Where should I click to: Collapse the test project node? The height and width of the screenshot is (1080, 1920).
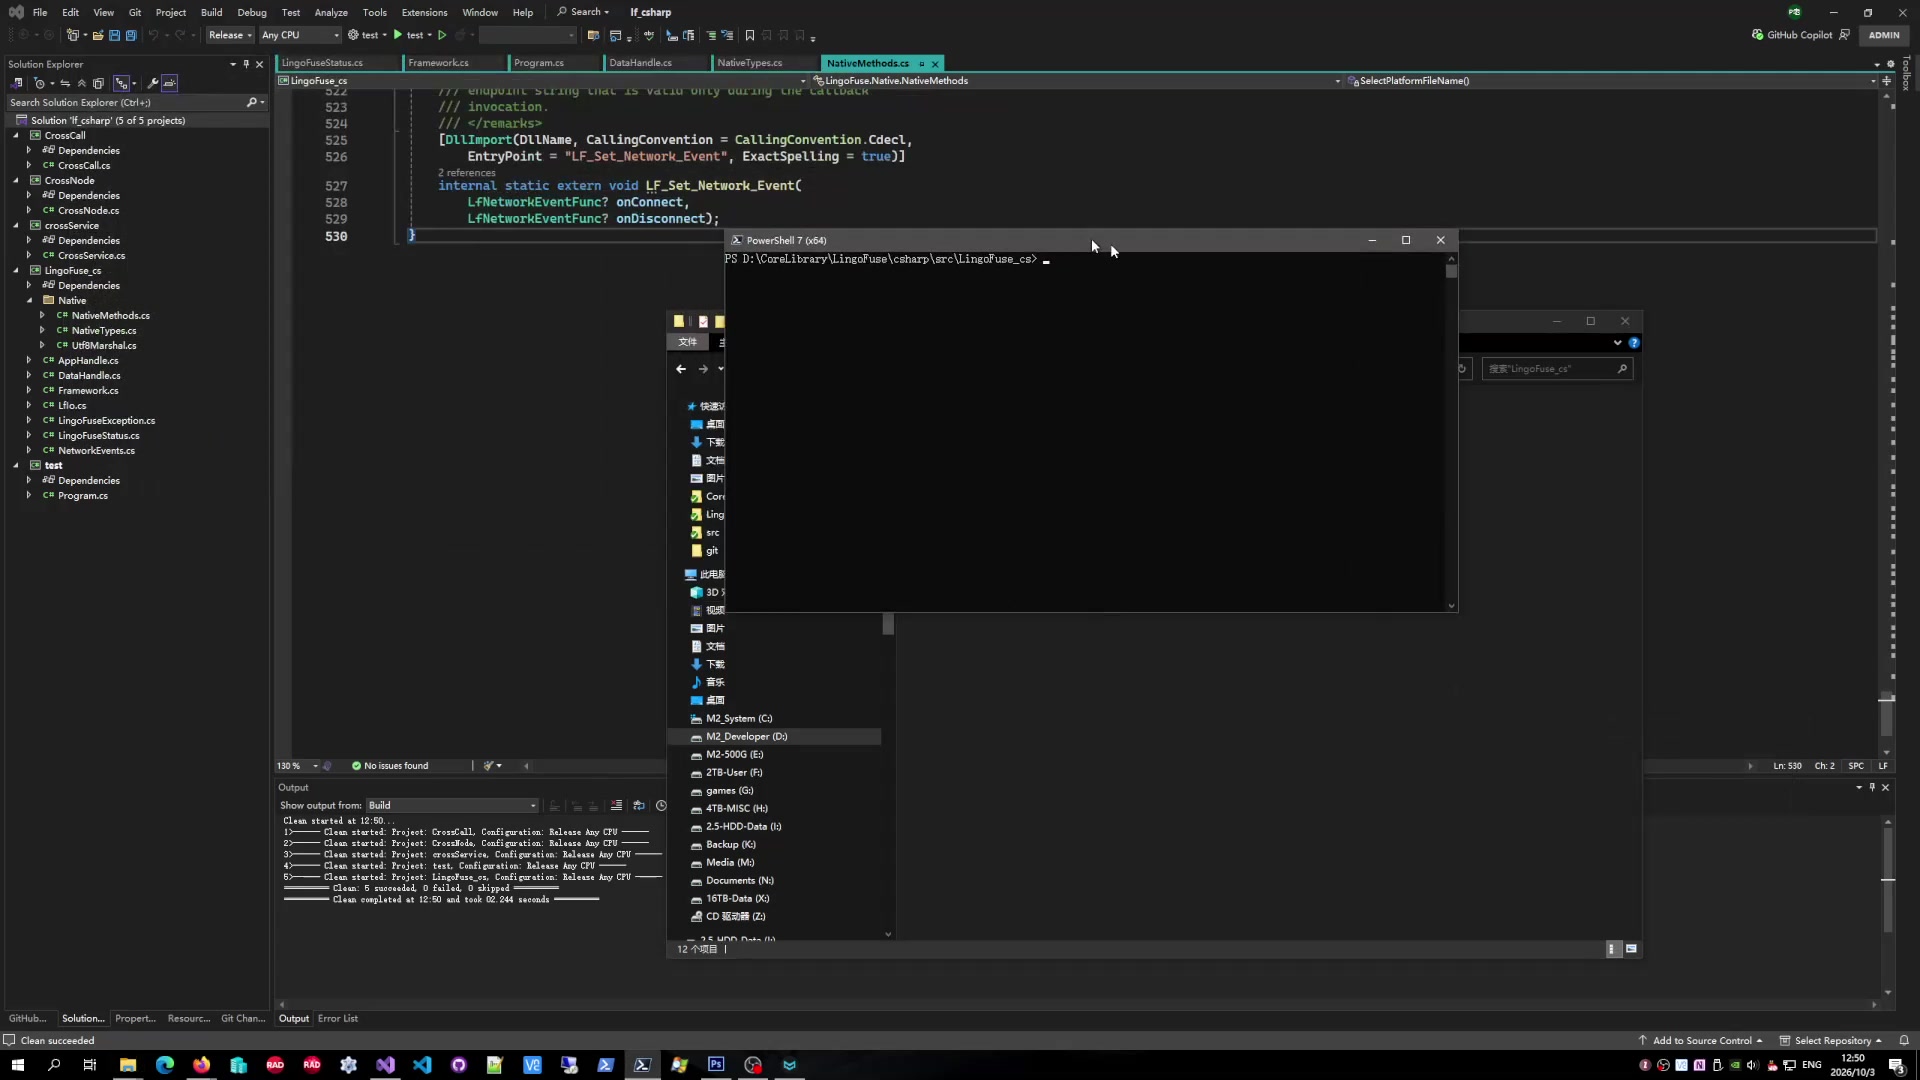click(16, 465)
